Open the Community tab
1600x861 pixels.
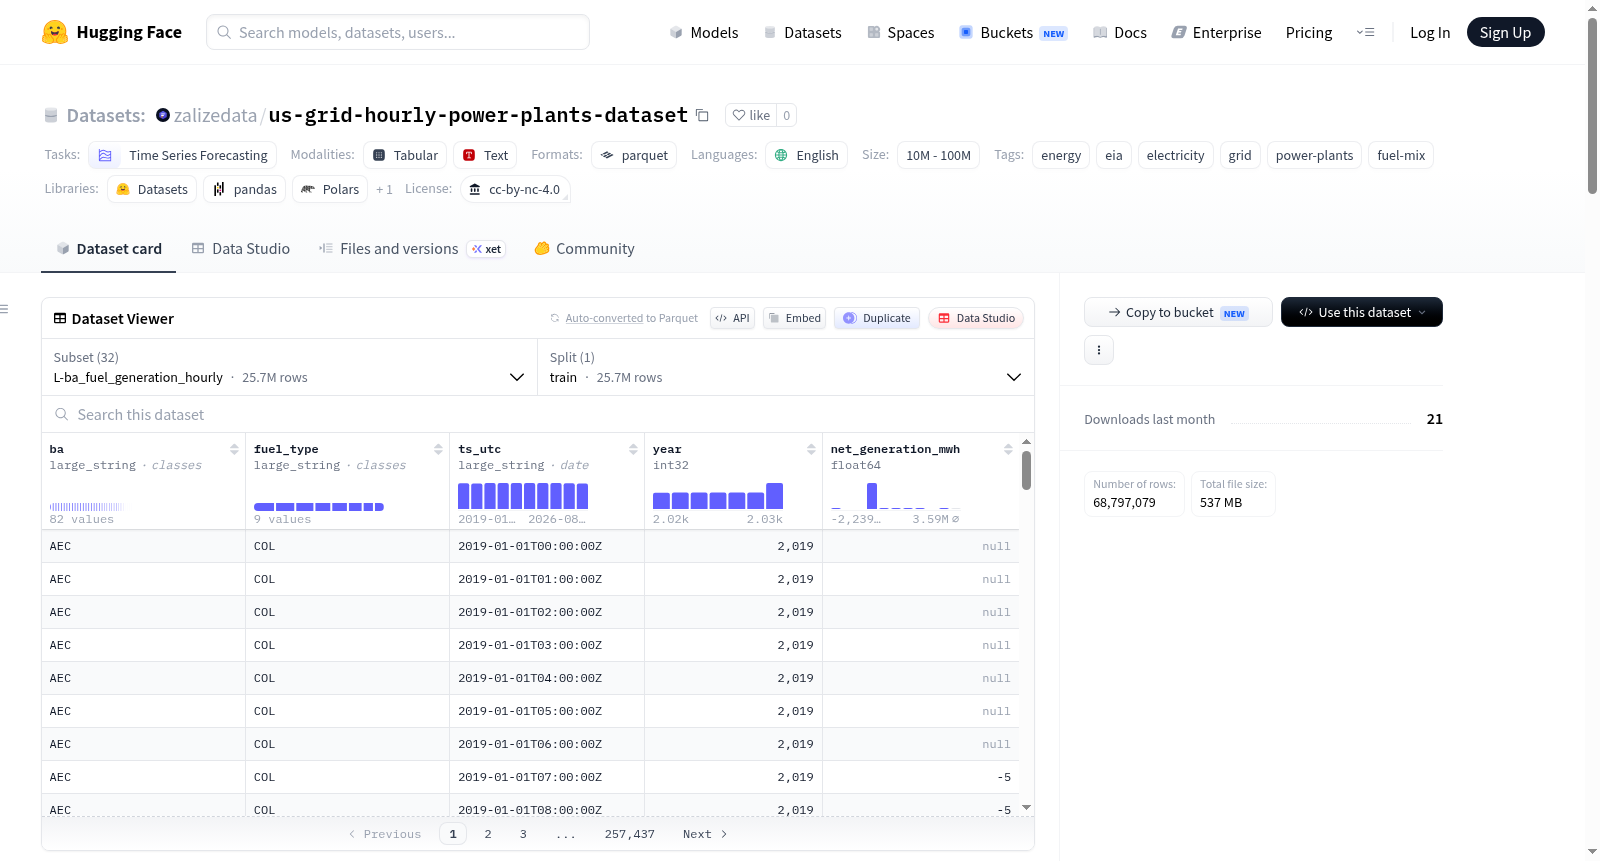pos(584,249)
